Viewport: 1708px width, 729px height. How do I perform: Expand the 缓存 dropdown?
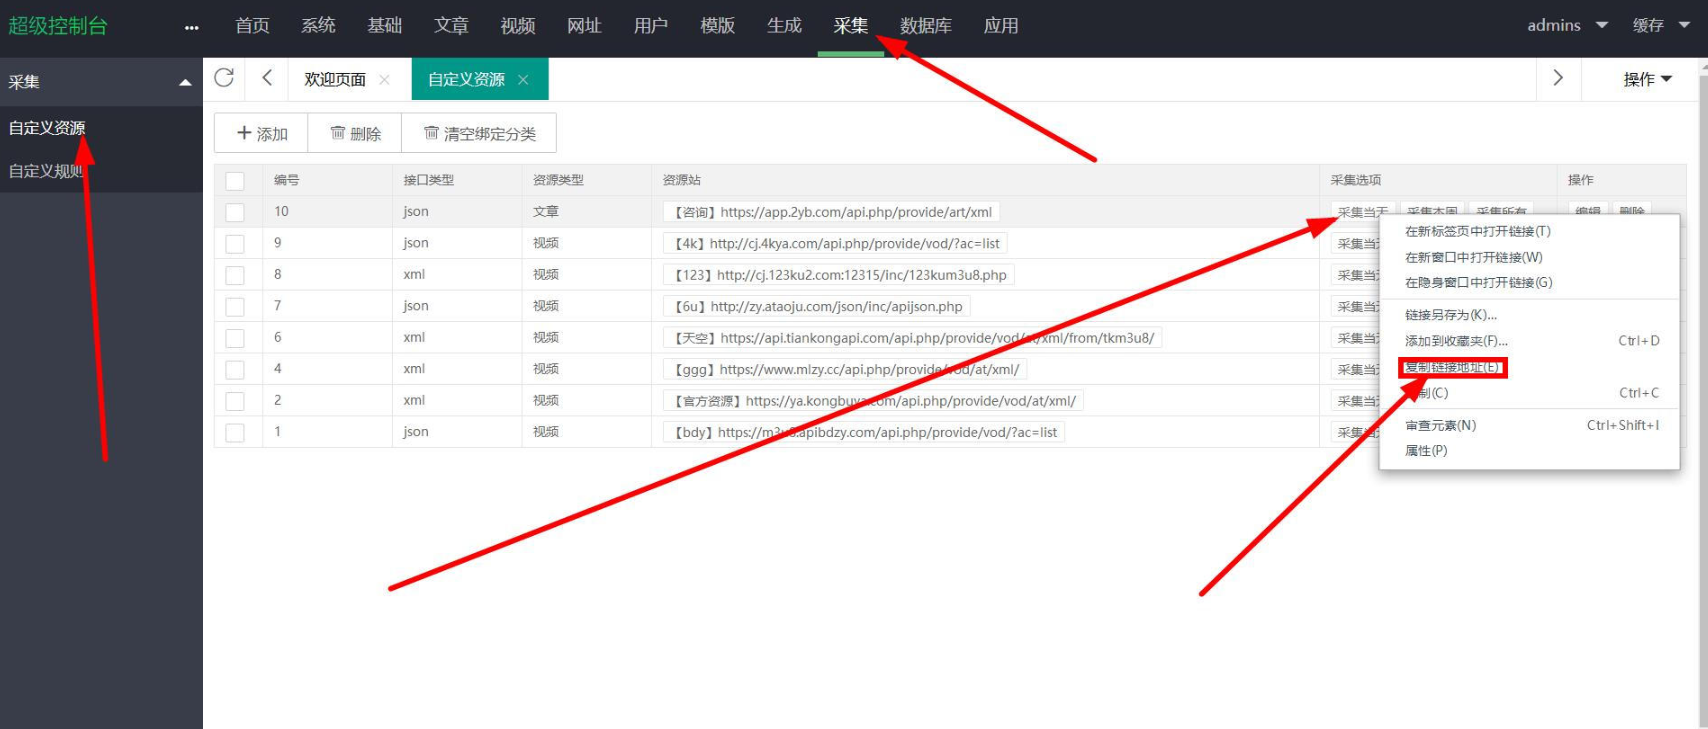pyautogui.click(x=1660, y=26)
